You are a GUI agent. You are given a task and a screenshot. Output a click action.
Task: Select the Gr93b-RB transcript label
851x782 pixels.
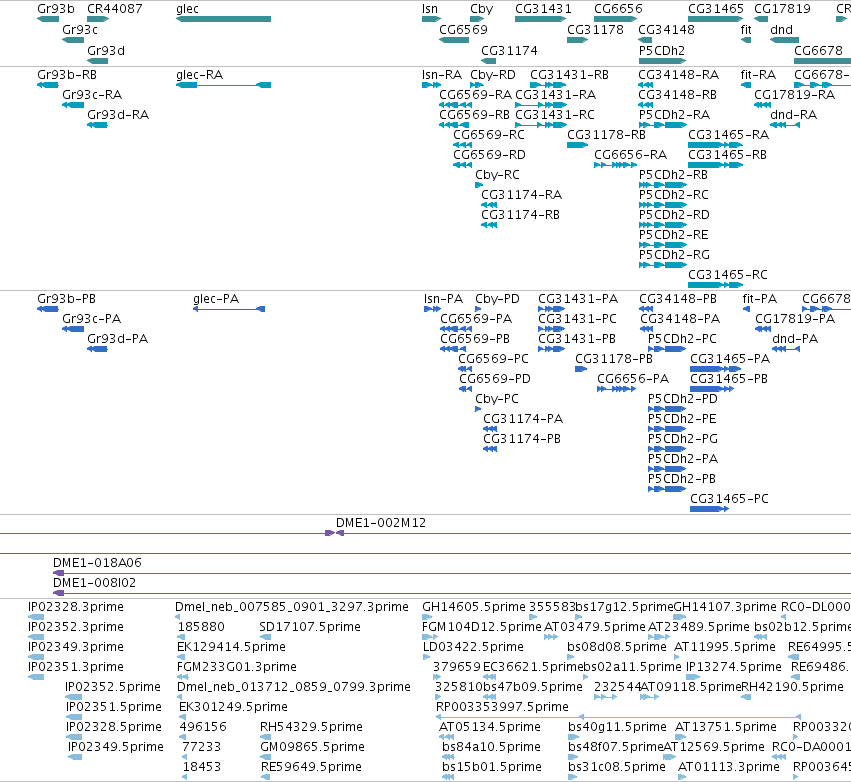pyautogui.click(x=67, y=74)
